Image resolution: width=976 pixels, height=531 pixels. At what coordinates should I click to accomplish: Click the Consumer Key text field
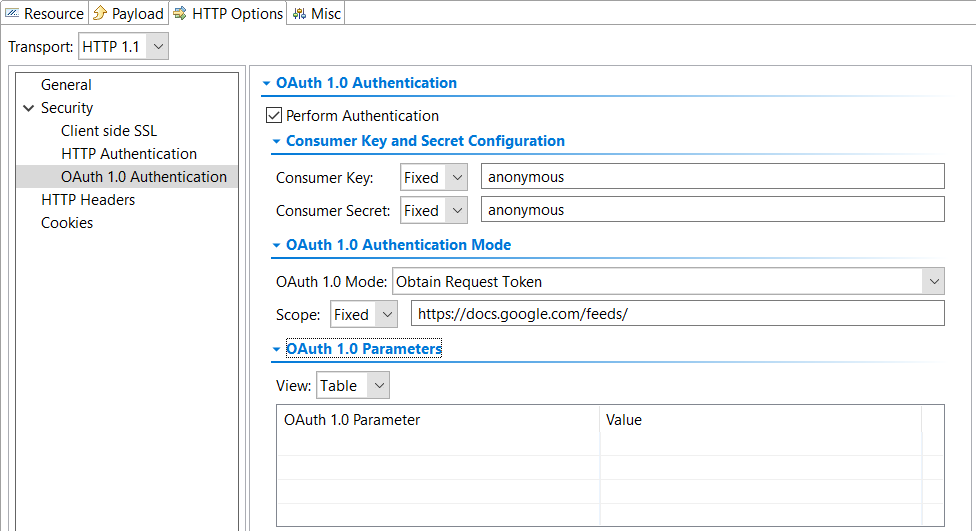click(713, 176)
